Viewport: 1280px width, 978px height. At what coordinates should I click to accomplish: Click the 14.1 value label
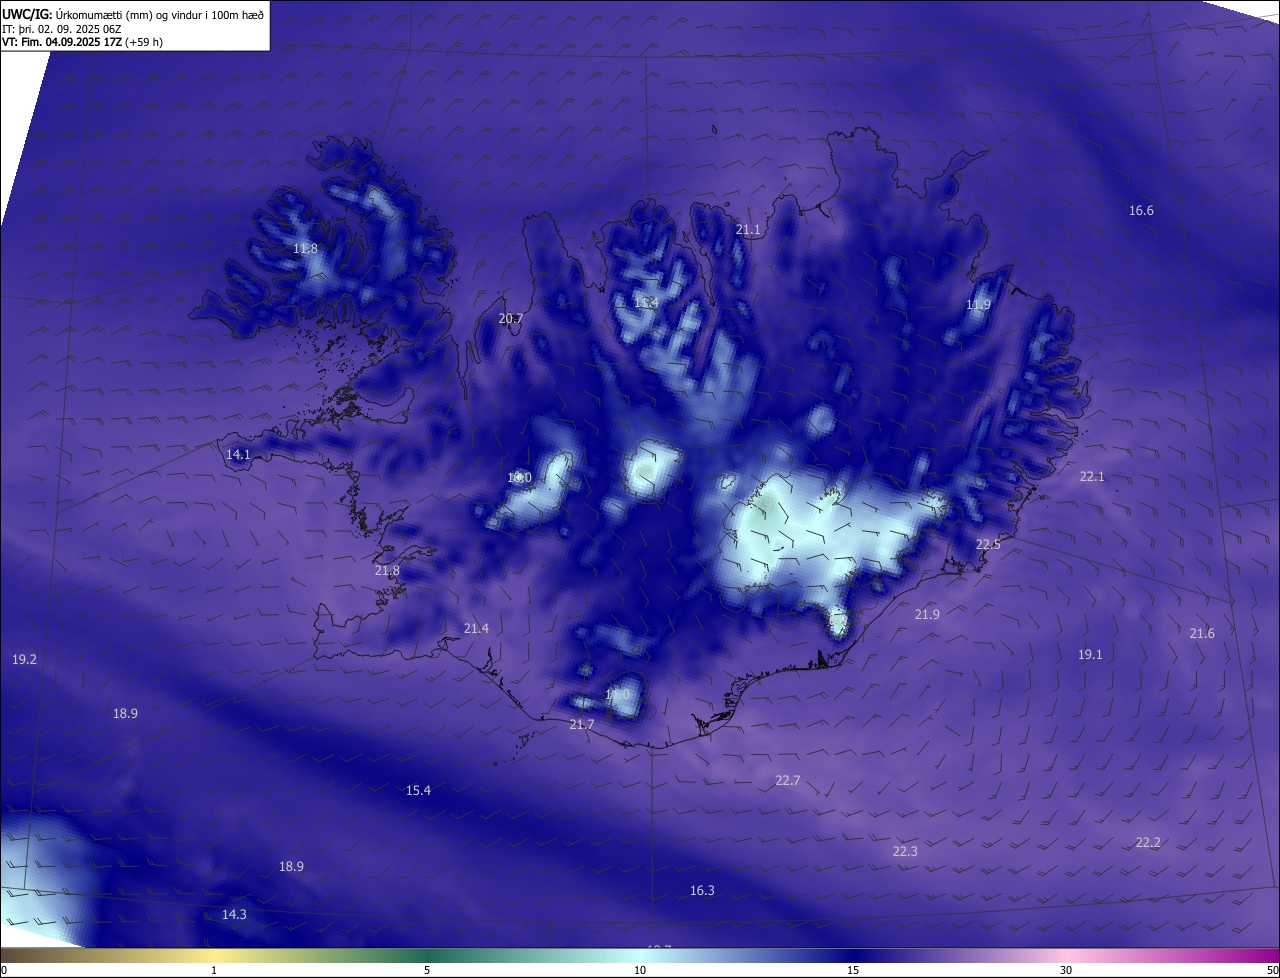coord(238,454)
